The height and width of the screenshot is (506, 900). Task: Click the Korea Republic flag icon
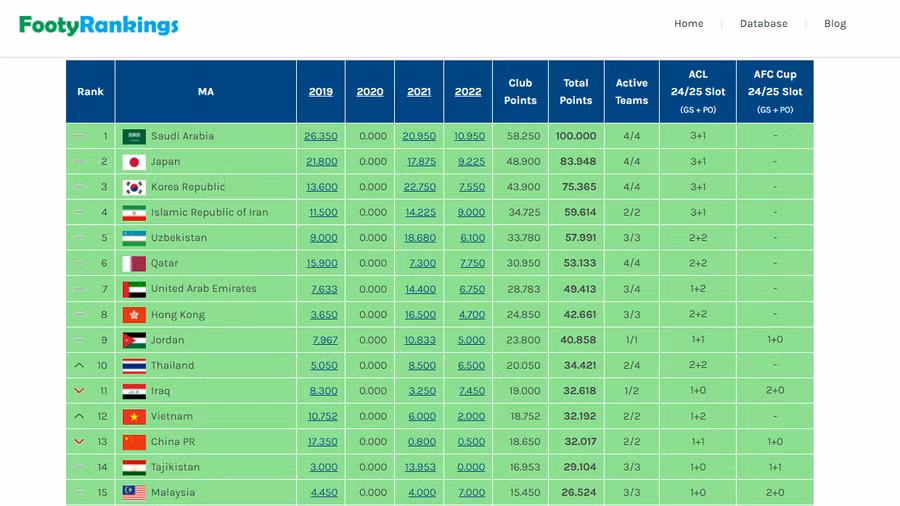(134, 187)
